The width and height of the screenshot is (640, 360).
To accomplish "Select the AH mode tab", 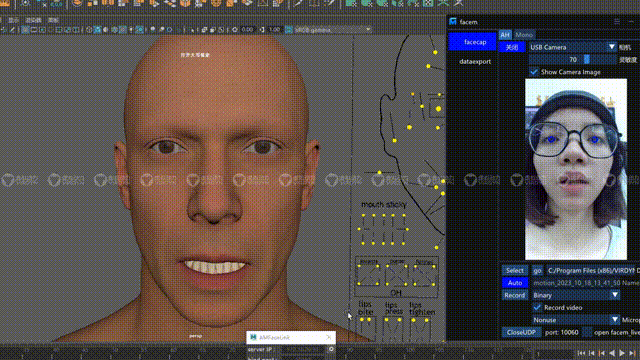I will tap(505, 35).
